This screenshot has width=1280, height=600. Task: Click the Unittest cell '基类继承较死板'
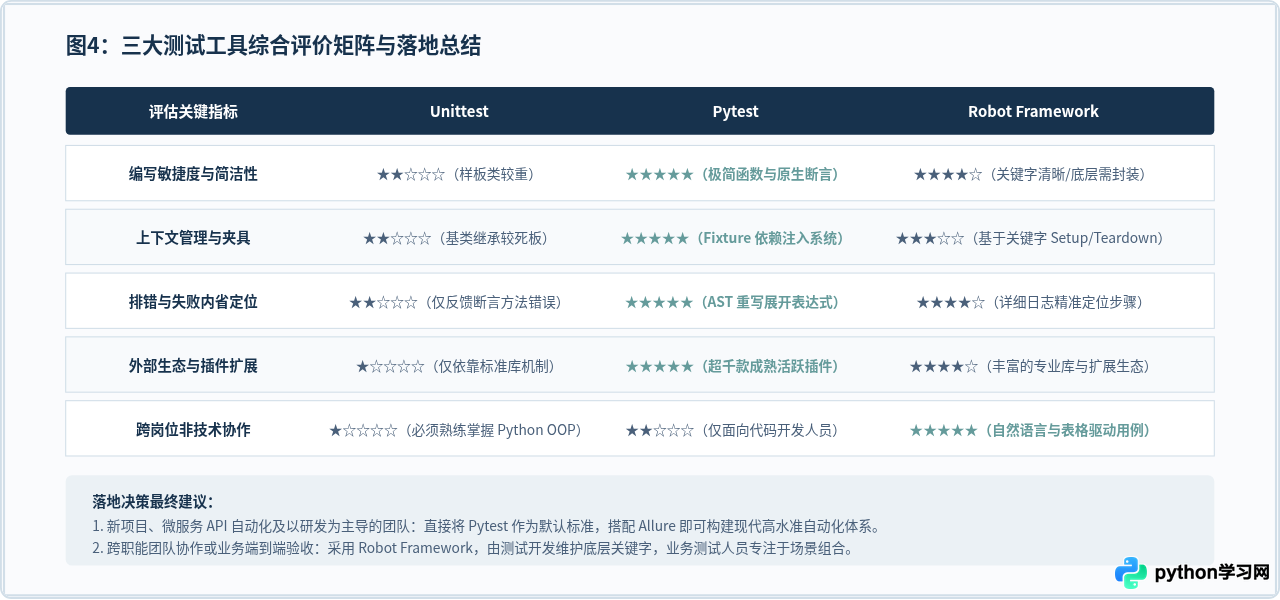click(459, 238)
